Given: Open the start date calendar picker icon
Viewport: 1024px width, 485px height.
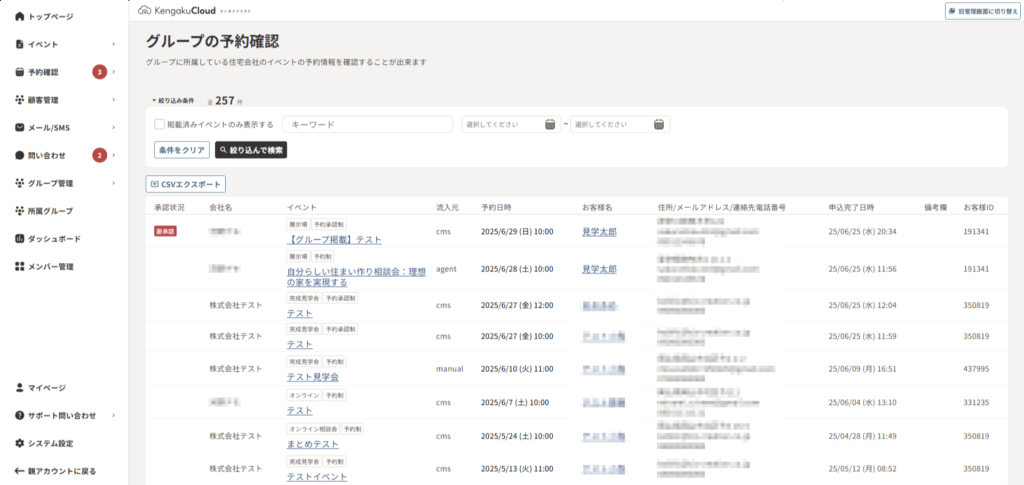Looking at the screenshot, I should pyautogui.click(x=550, y=124).
